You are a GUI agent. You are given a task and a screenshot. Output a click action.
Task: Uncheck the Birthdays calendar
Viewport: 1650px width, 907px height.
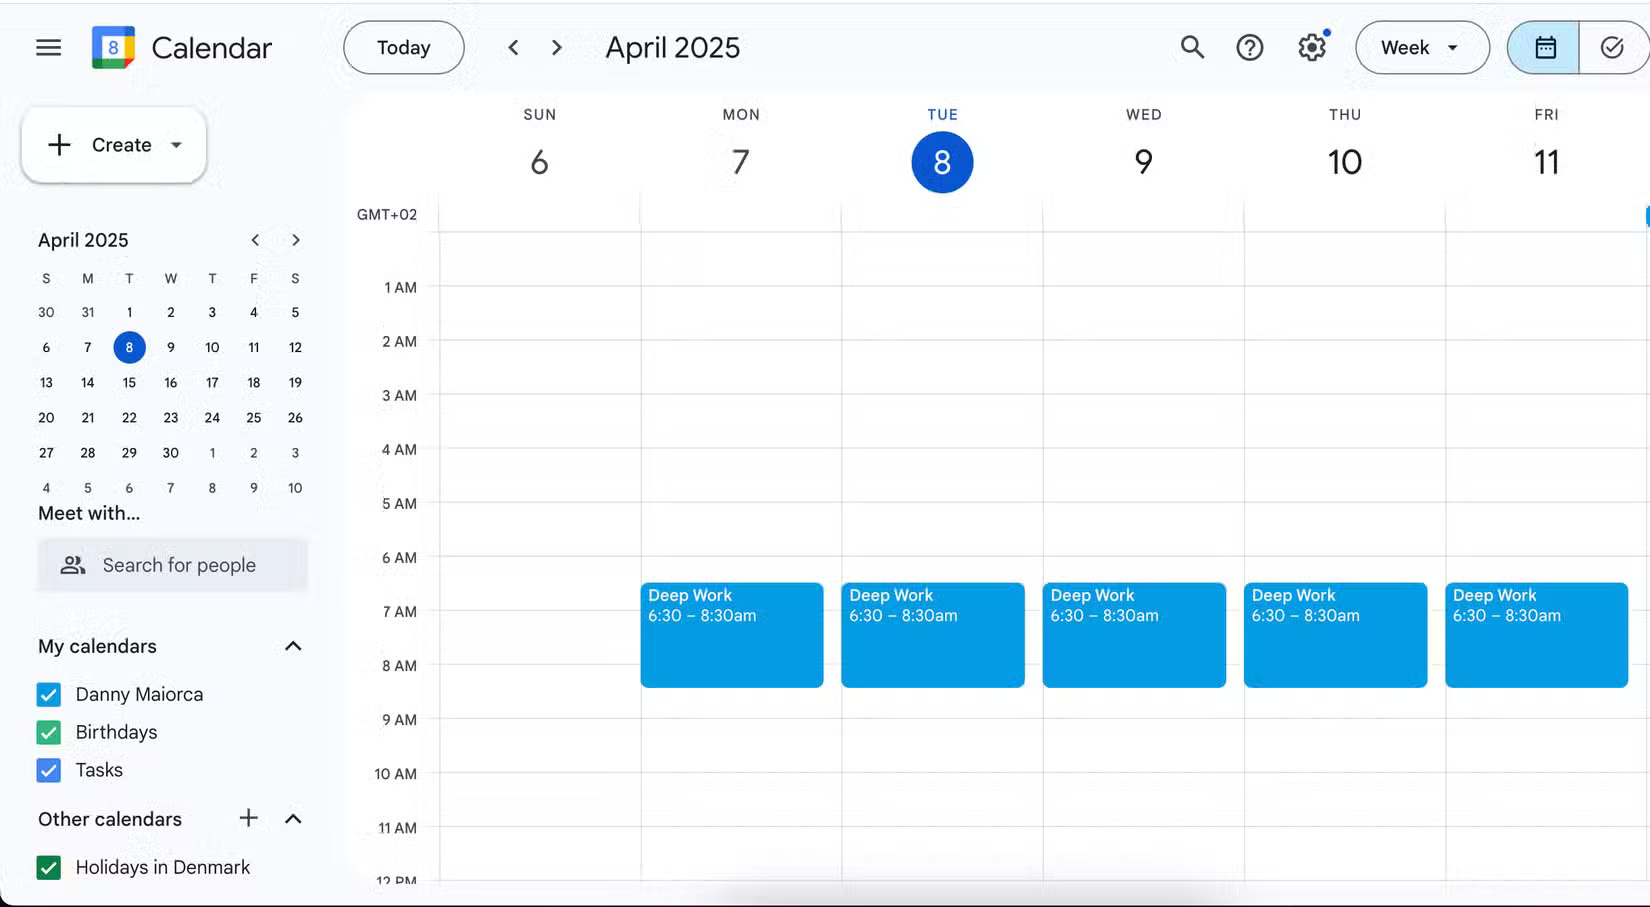(48, 732)
